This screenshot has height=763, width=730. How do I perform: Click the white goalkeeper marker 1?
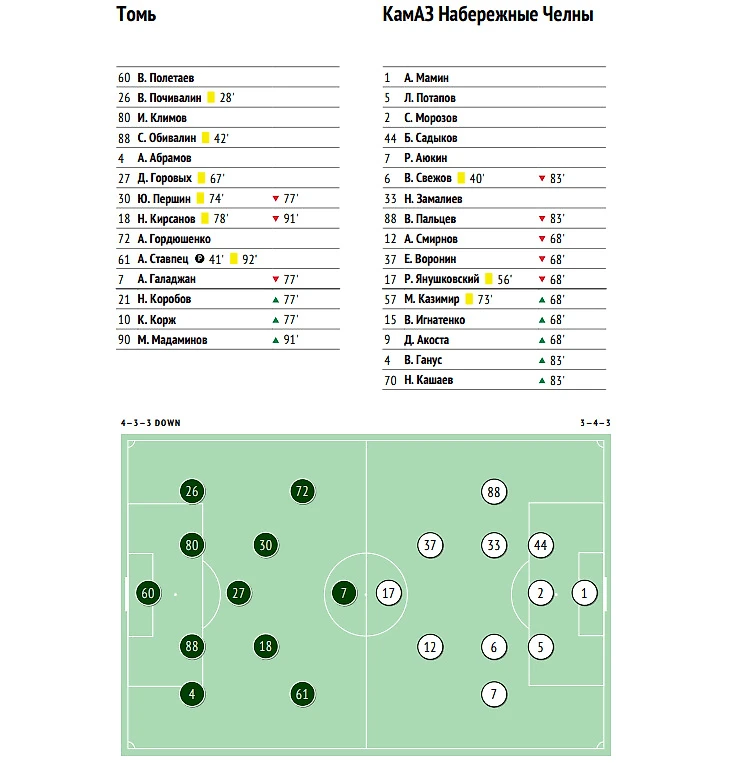click(x=584, y=593)
